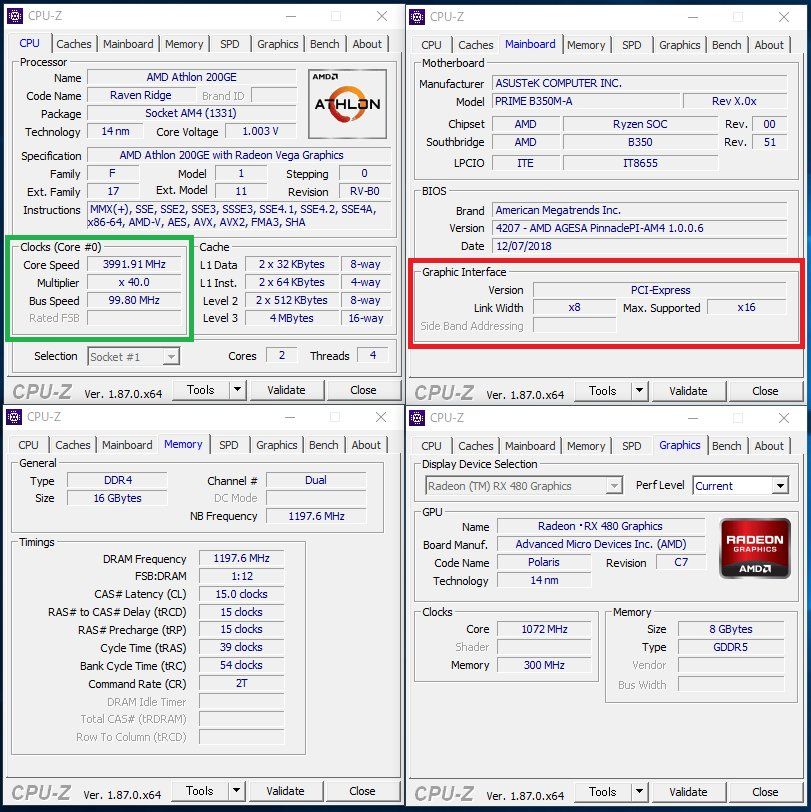Click the GPU Memory 300 MHz value
The width and height of the screenshot is (811, 812).
(x=544, y=664)
